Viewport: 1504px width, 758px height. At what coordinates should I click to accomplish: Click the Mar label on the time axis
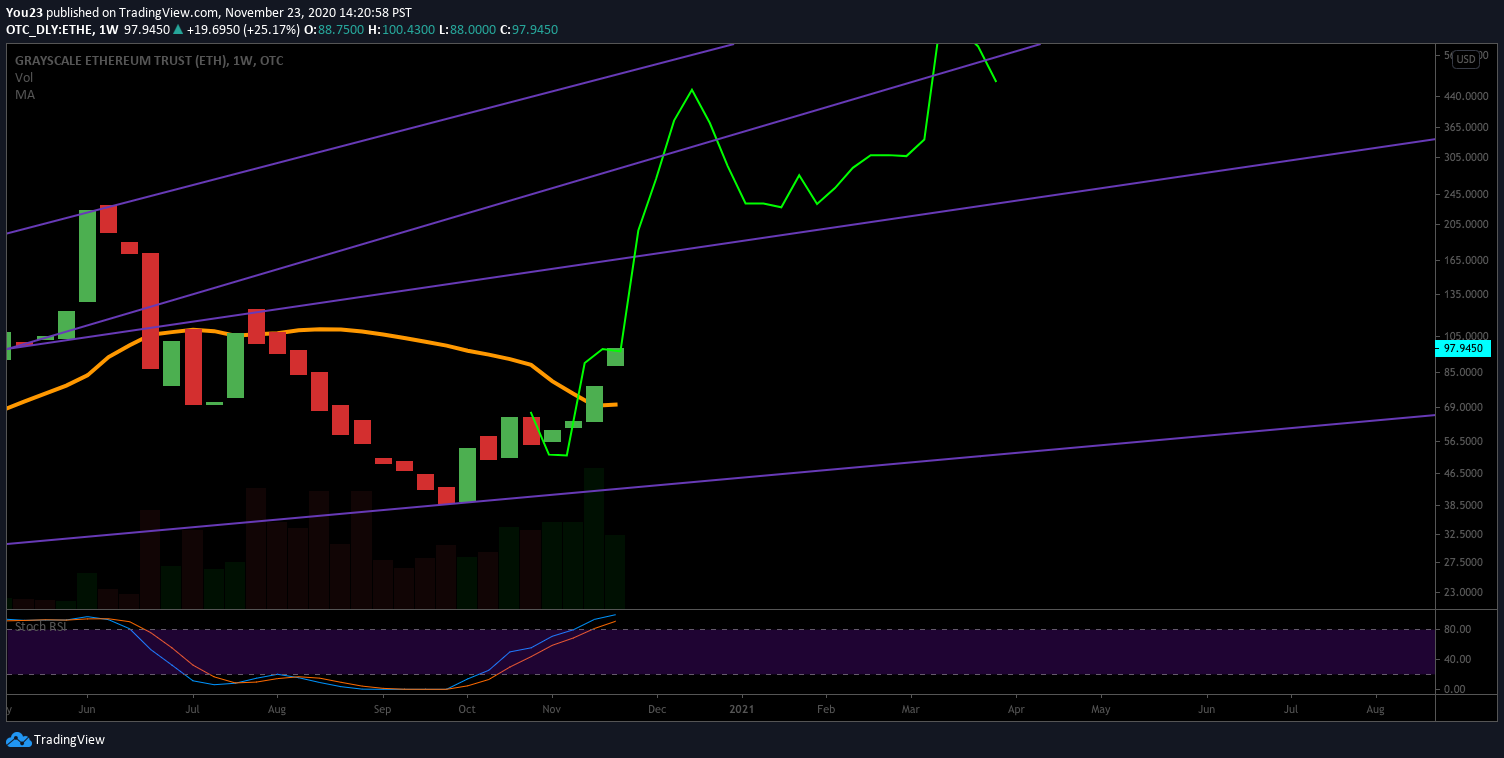pyautogui.click(x=911, y=709)
